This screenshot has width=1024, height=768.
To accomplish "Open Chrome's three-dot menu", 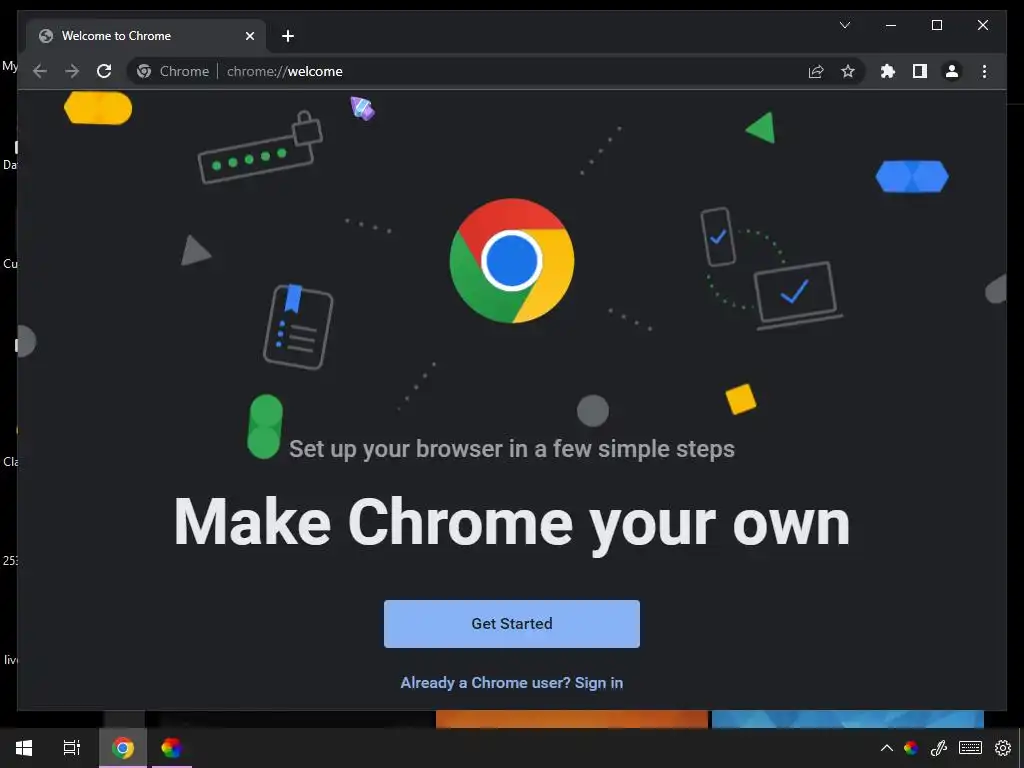I will pos(984,71).
